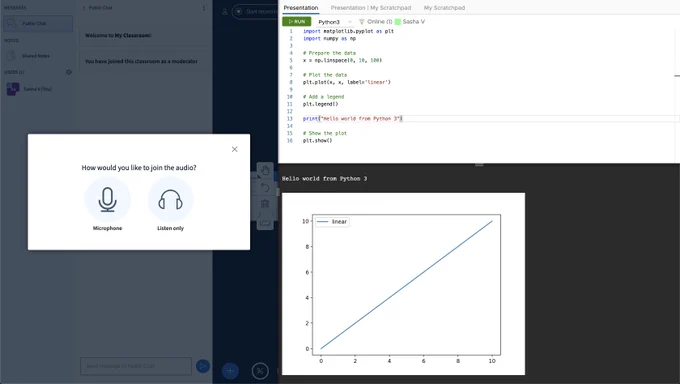Open Shared Notes
Viewport: 680px width, 384px height.
point(36,56)
